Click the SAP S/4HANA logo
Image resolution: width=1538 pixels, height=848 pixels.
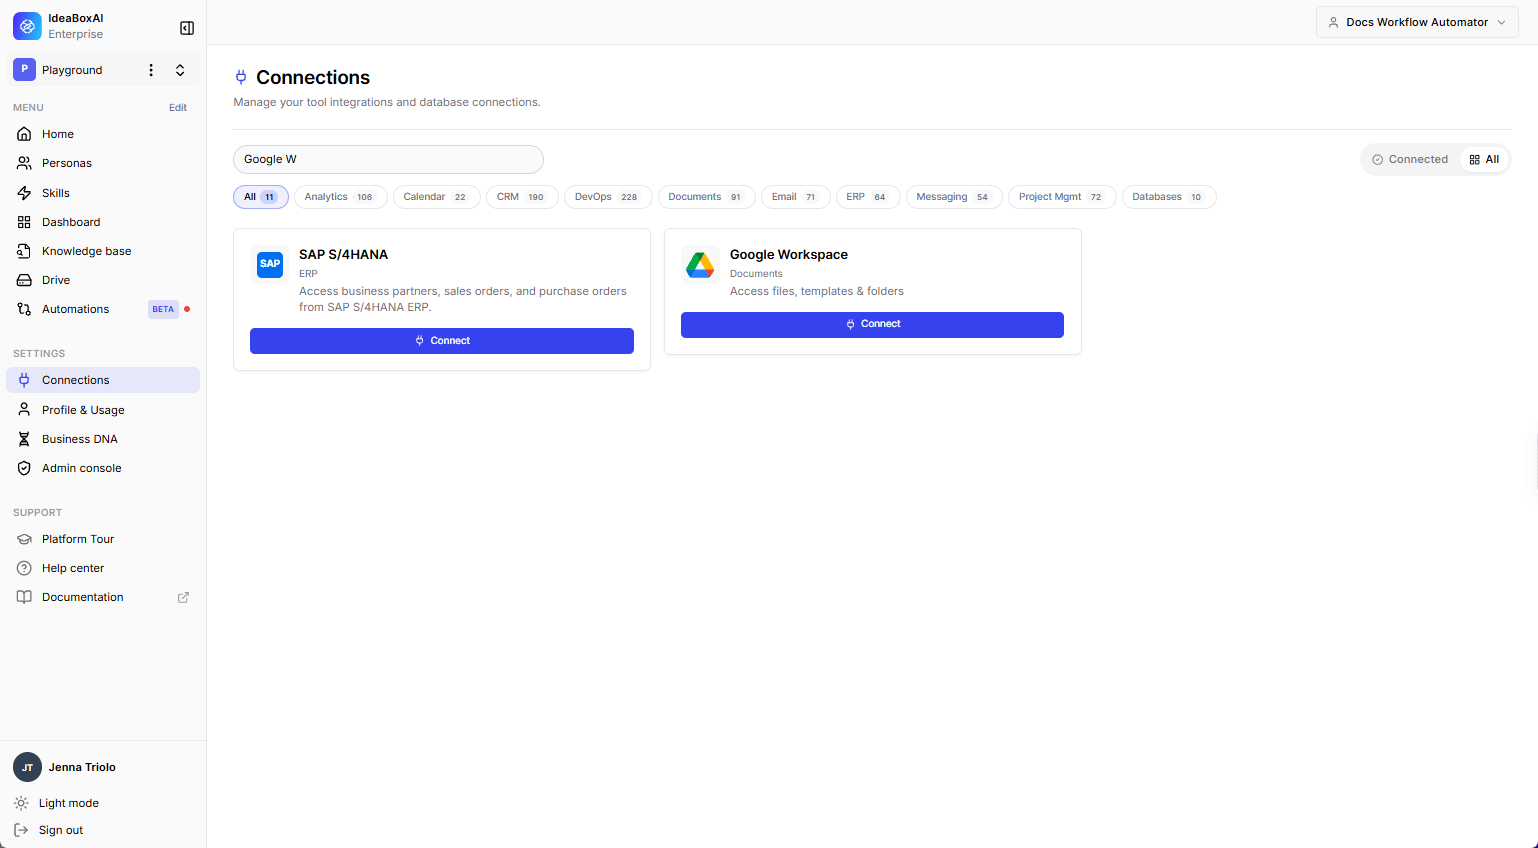(x=270, y=264)
